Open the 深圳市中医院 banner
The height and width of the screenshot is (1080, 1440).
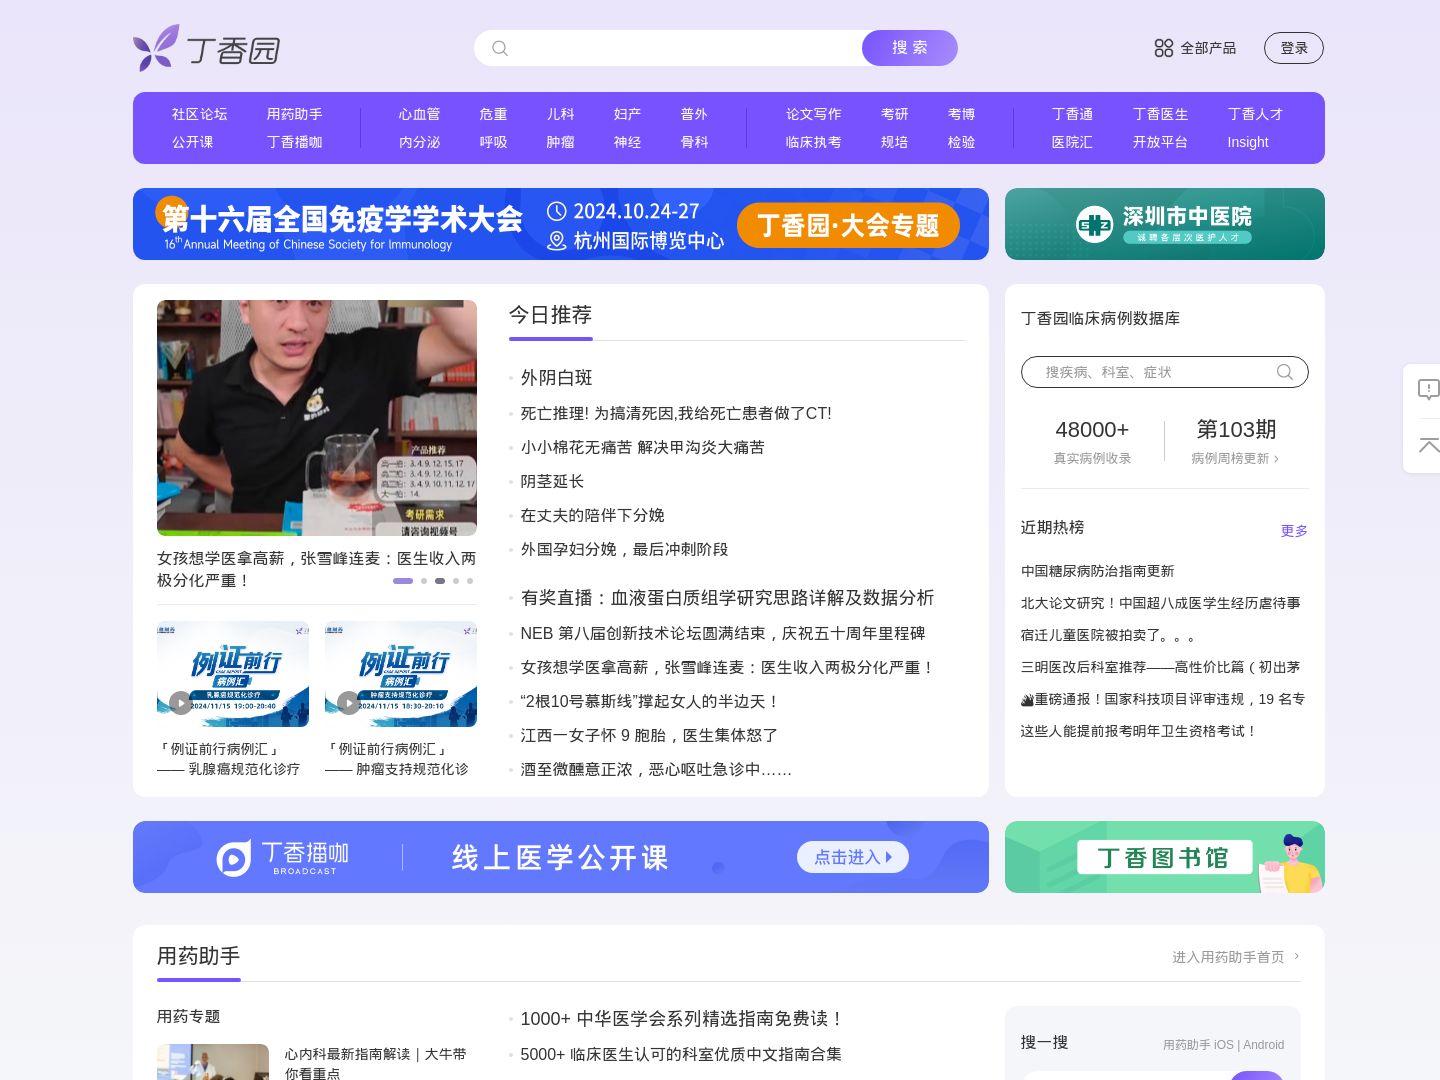tap(1165, 224)
